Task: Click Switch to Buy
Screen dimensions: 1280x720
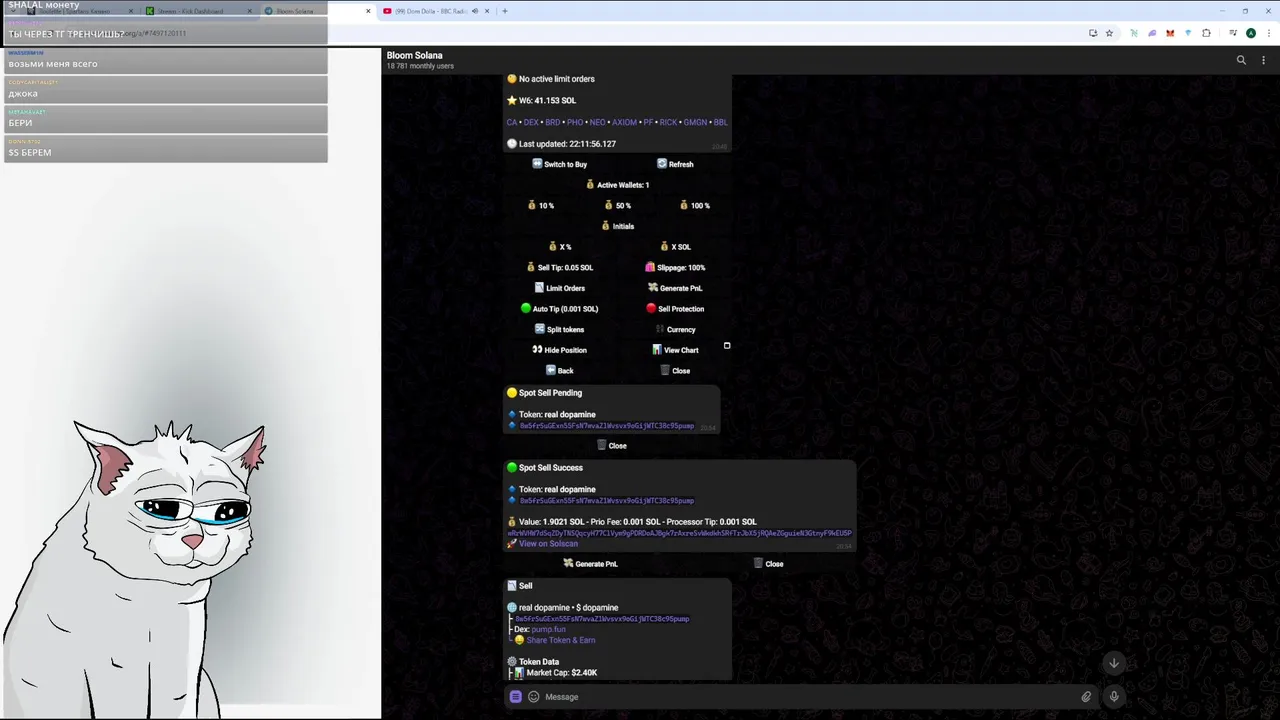Action: click(x=560, y=164)
